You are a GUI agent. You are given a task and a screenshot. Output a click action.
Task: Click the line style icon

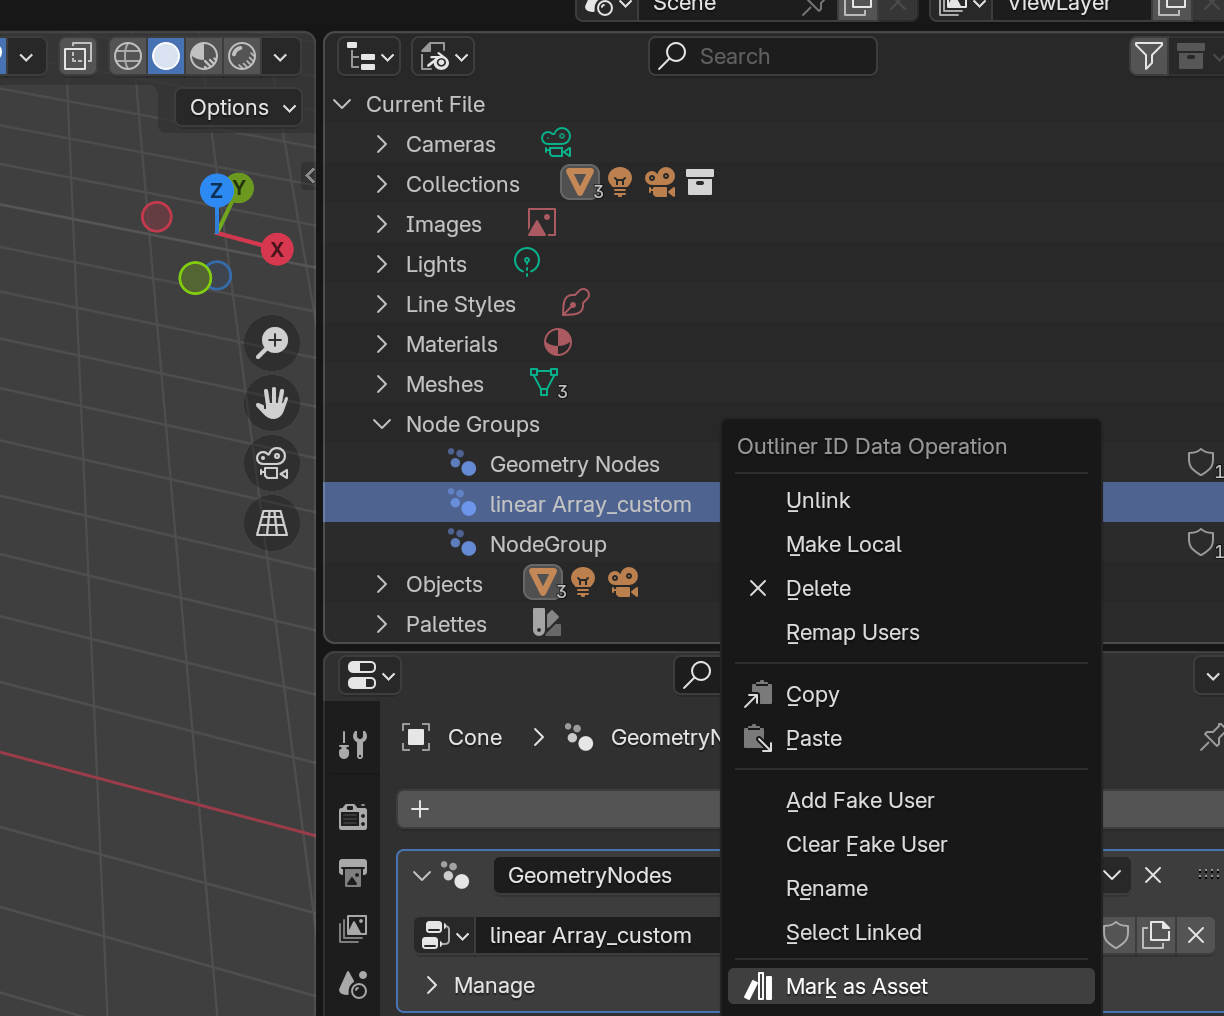(x=576, y=302)
